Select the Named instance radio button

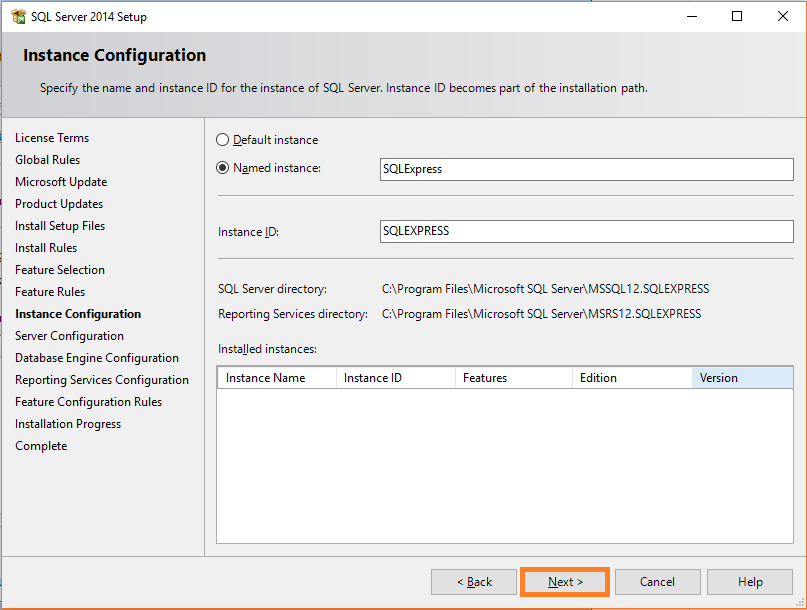[x=222, y=168]
